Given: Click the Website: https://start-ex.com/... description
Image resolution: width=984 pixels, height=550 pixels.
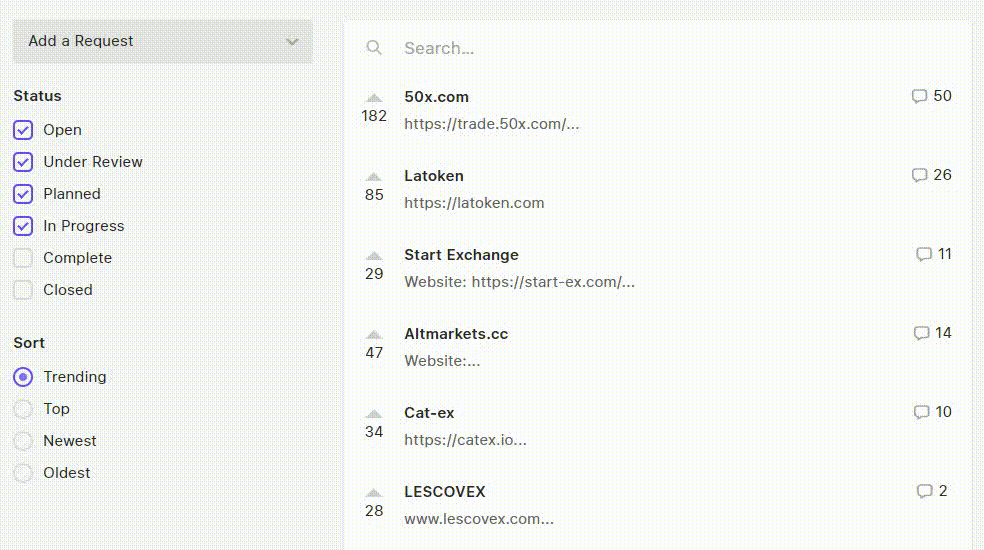Looking at the screenshot, I should tap(520, 283).
